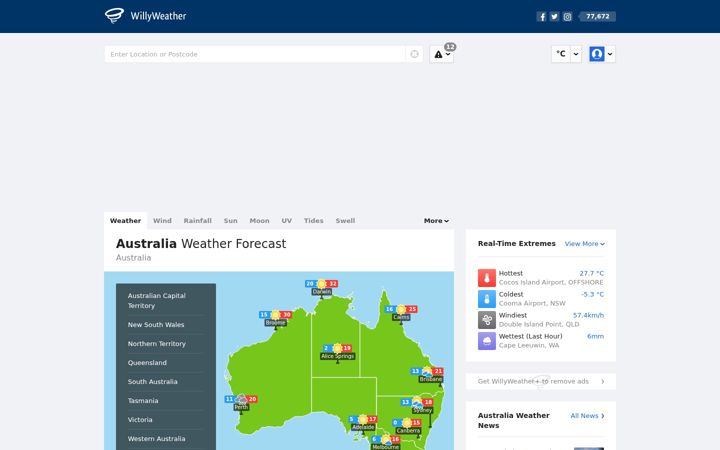Open Cape Leeuwin wettest location
The height and width of the screenshot is (450, 720).
[529, 346]
